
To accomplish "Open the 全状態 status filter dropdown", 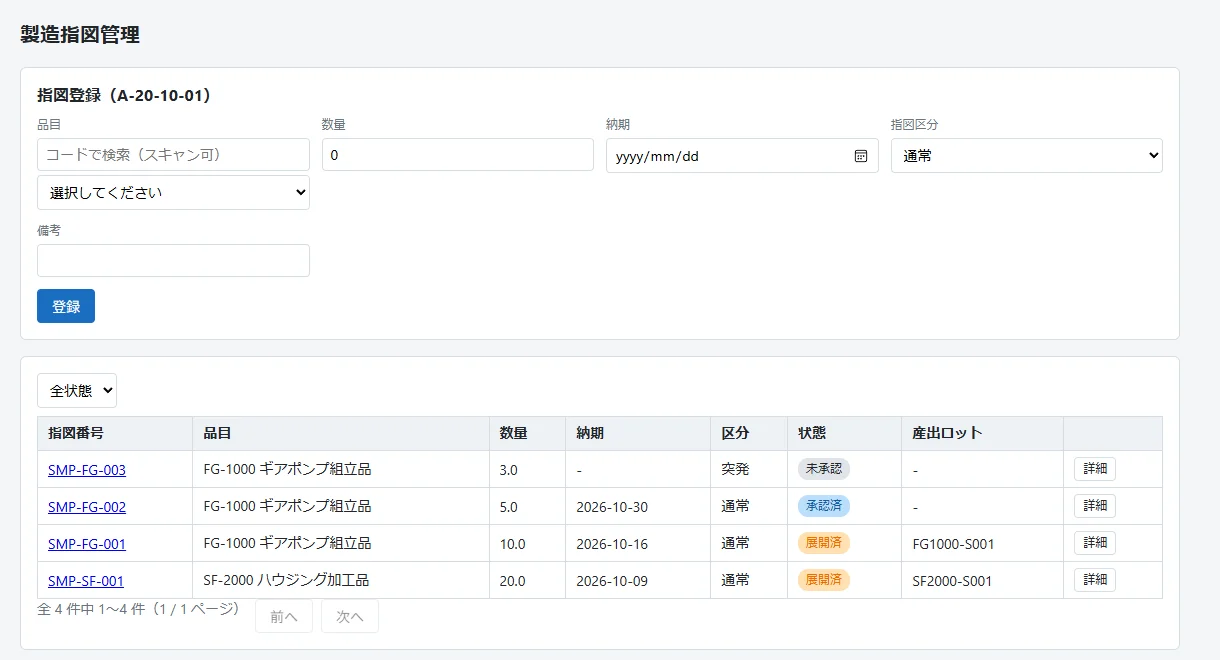I will [x=77, y=391].
